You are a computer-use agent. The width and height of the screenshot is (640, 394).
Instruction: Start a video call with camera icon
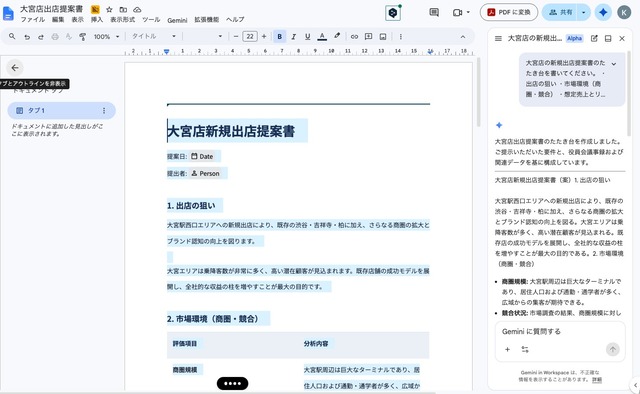point(457,12)
